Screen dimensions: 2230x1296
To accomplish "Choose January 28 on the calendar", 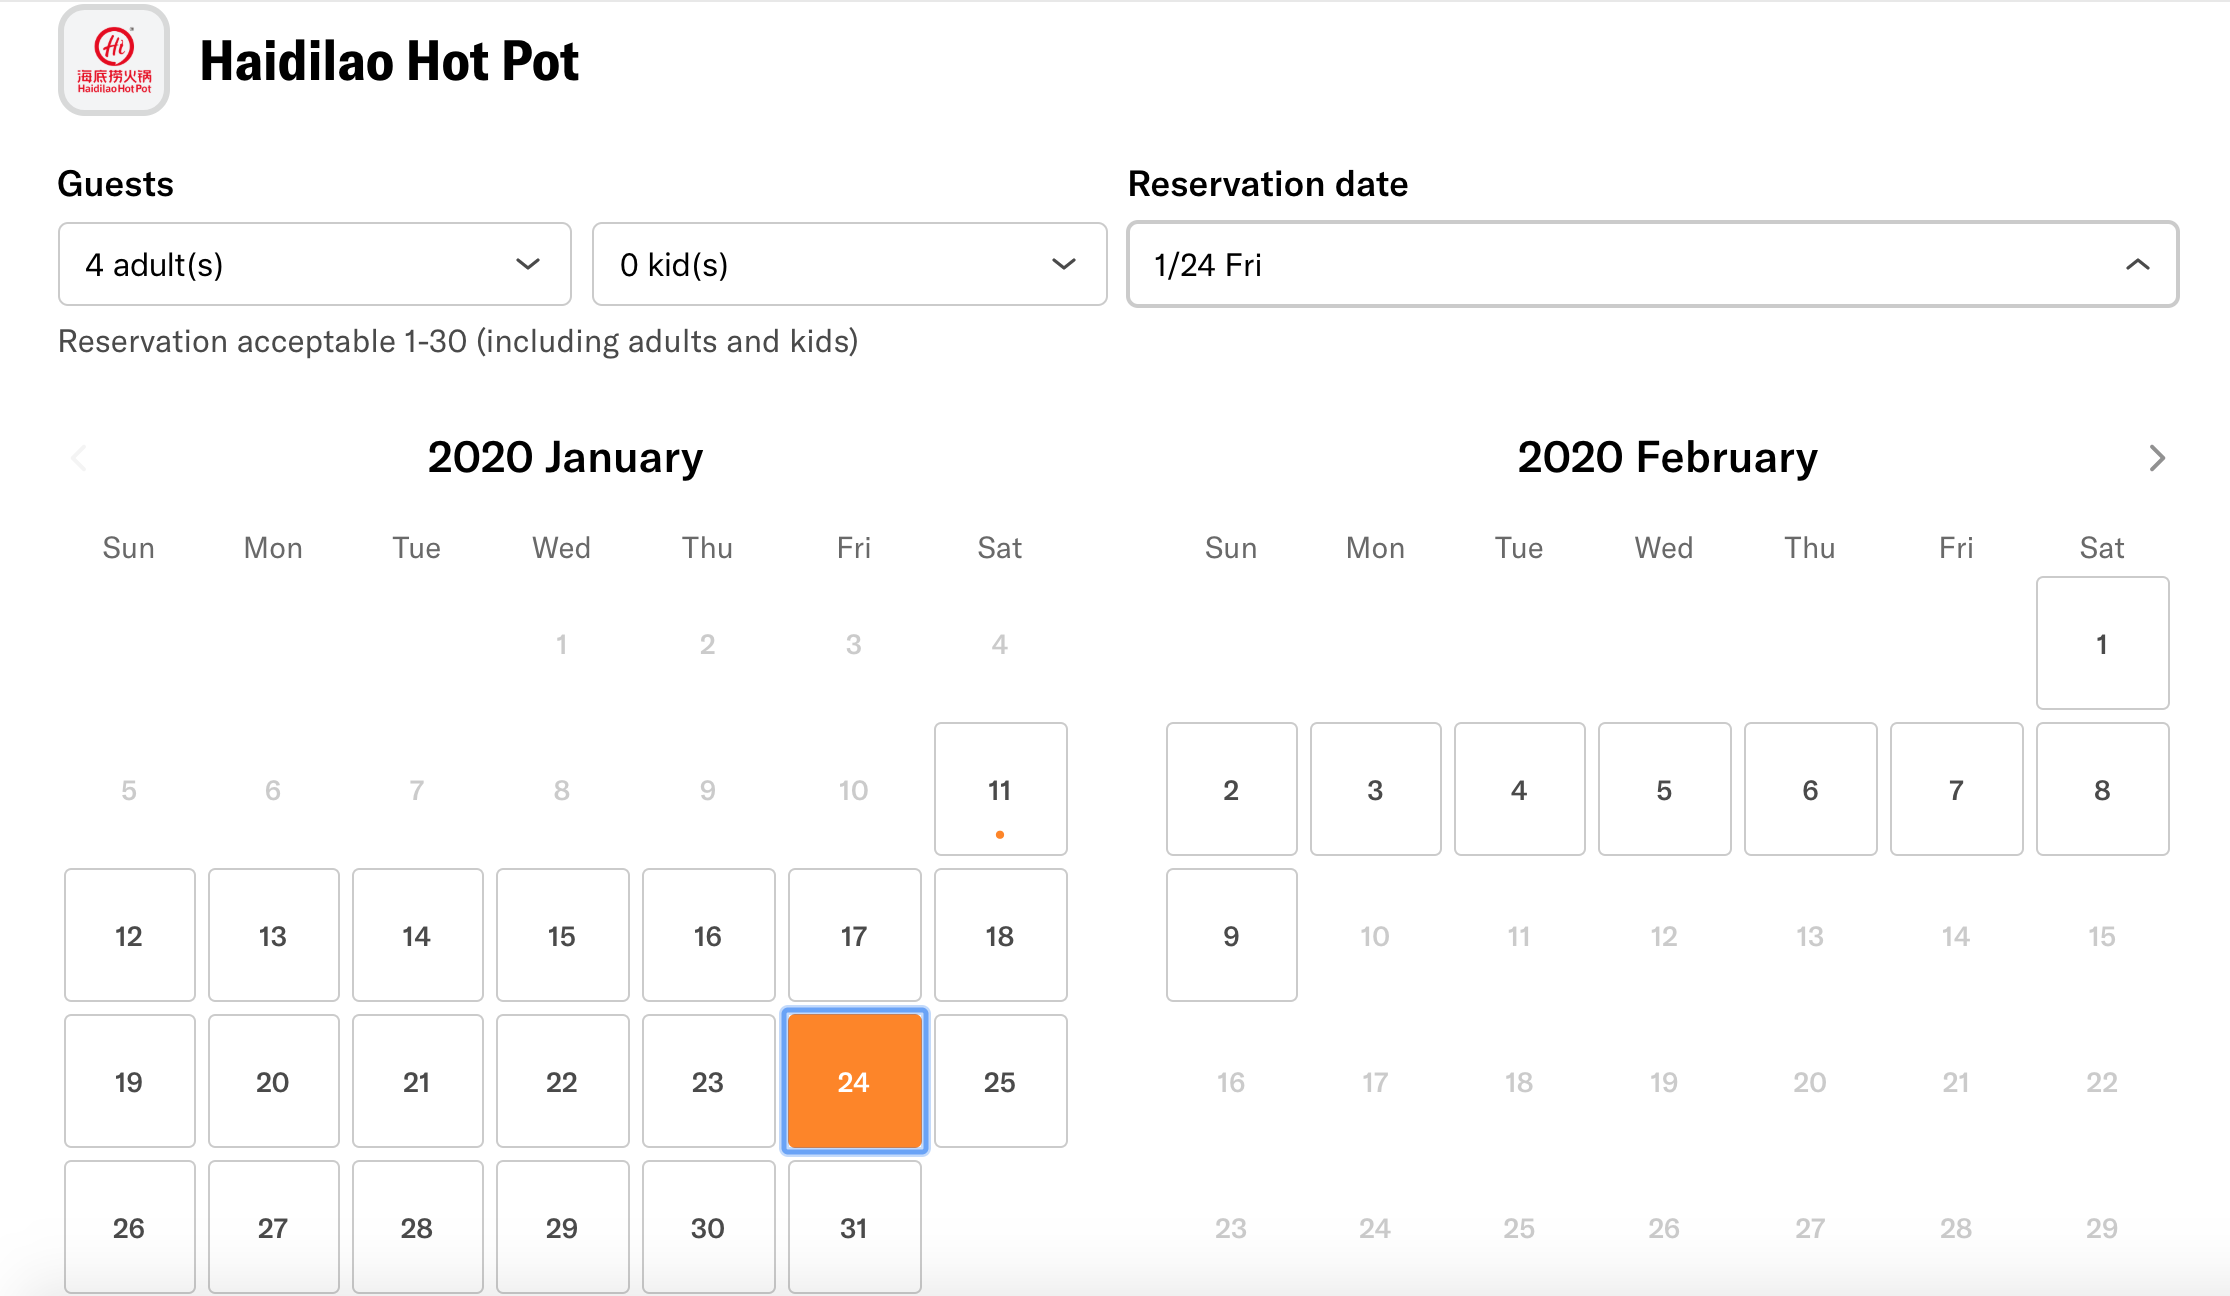I will click(417, 1228).
